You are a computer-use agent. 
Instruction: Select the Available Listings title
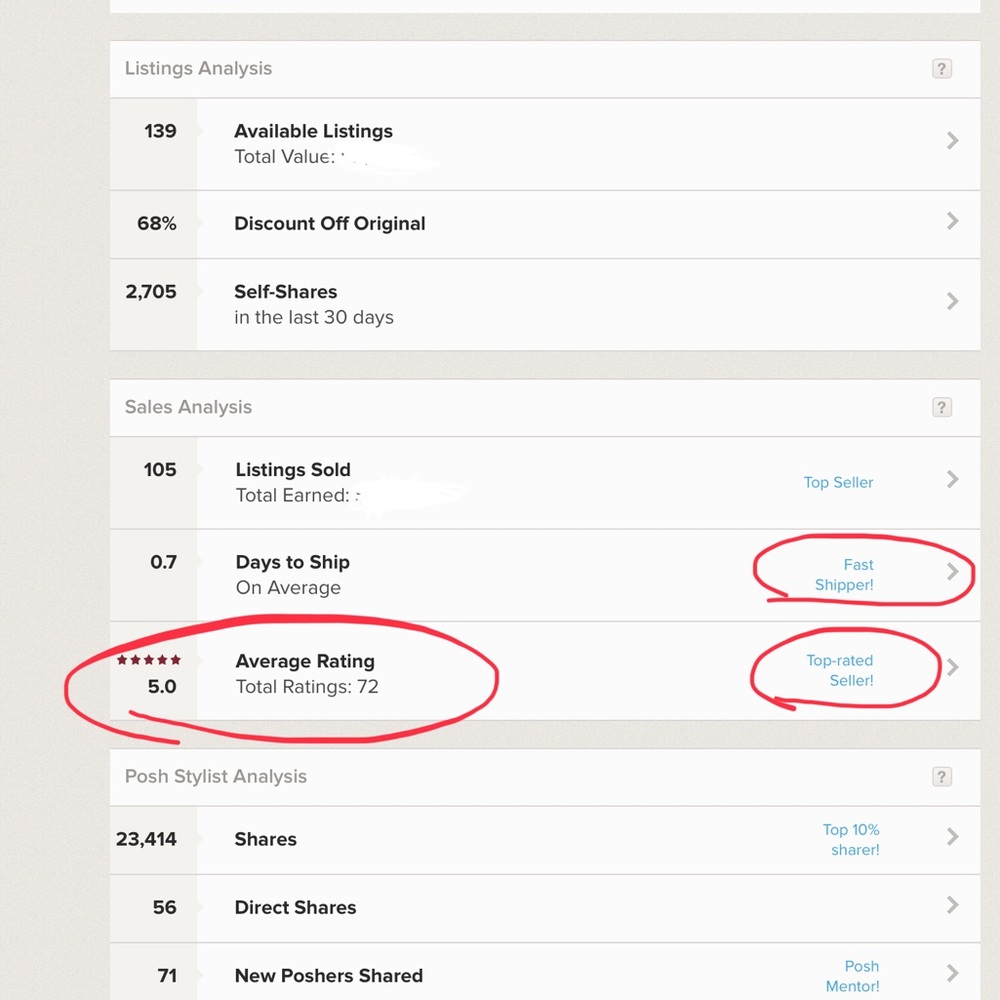(x=313, y=131)
